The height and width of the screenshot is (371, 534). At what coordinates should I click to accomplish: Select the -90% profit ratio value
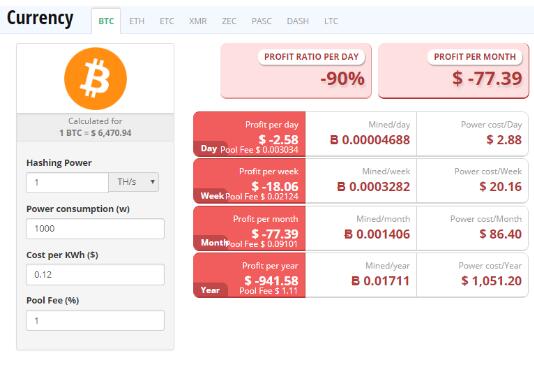point(342,79)
